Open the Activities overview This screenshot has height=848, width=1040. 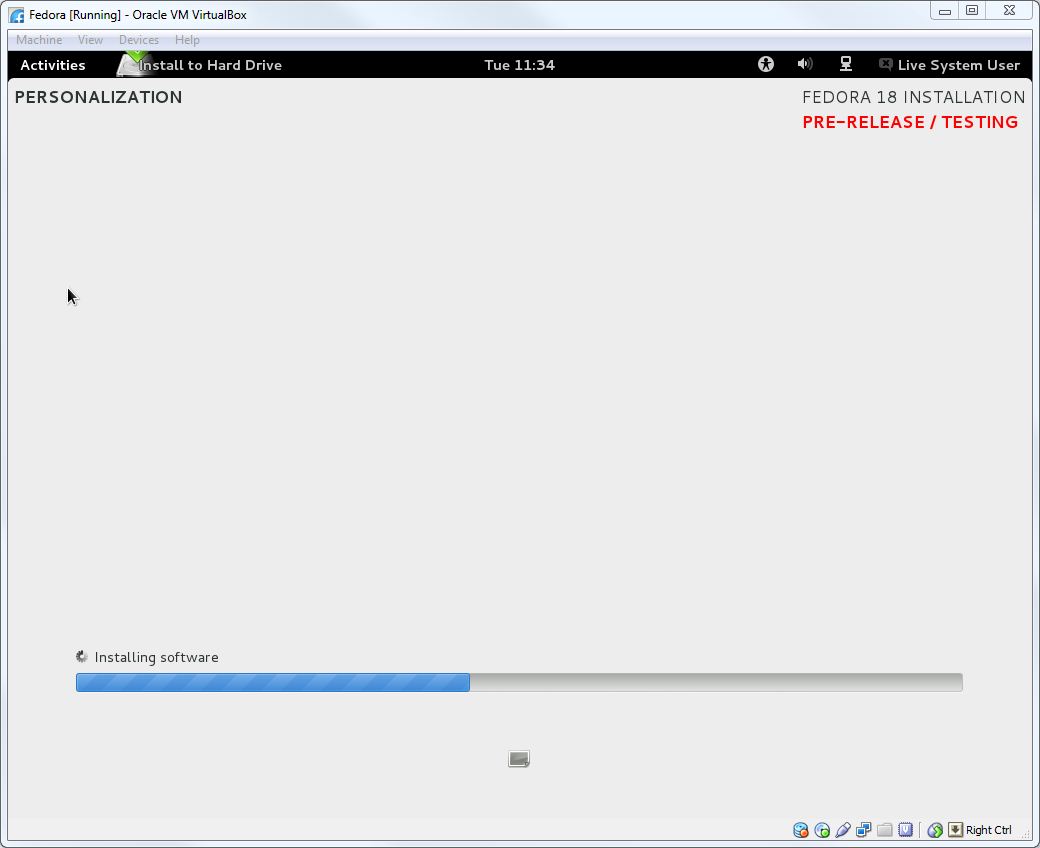pos(52,65)
